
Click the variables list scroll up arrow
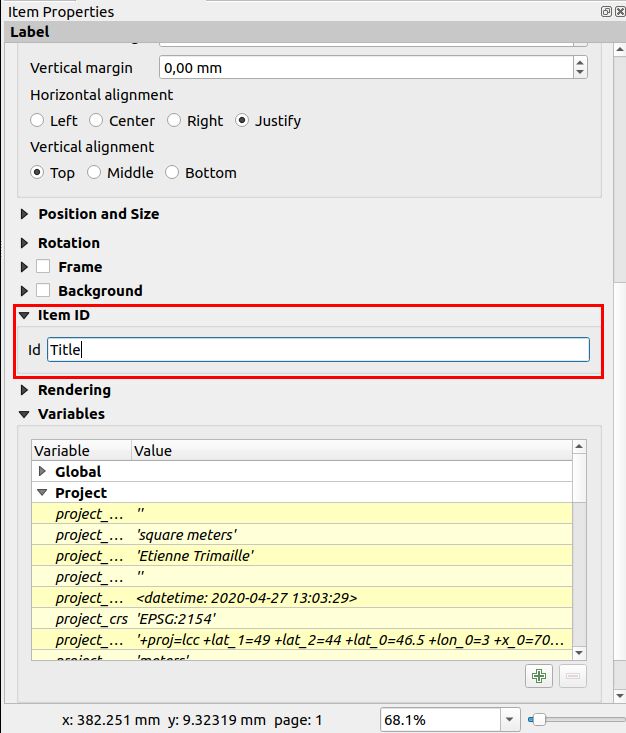coord(579,446)
